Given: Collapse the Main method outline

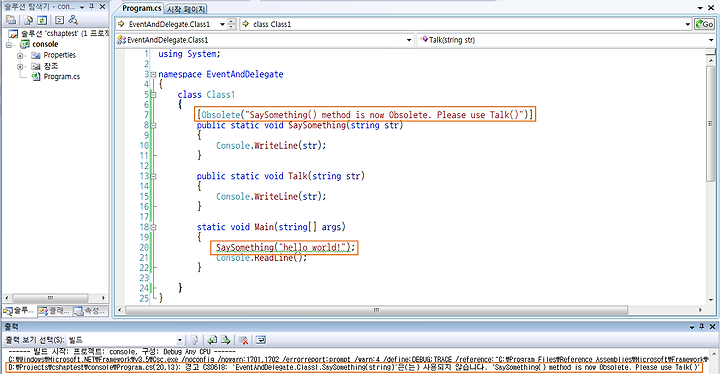Looking at the screenshot, I should (x=153, y=227).
